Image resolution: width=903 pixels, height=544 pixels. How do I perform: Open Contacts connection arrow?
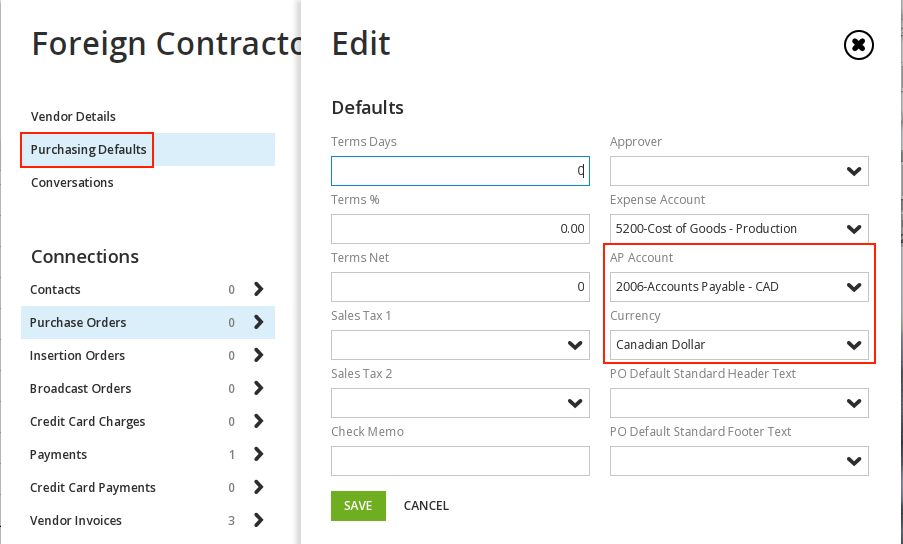(259, 289)
